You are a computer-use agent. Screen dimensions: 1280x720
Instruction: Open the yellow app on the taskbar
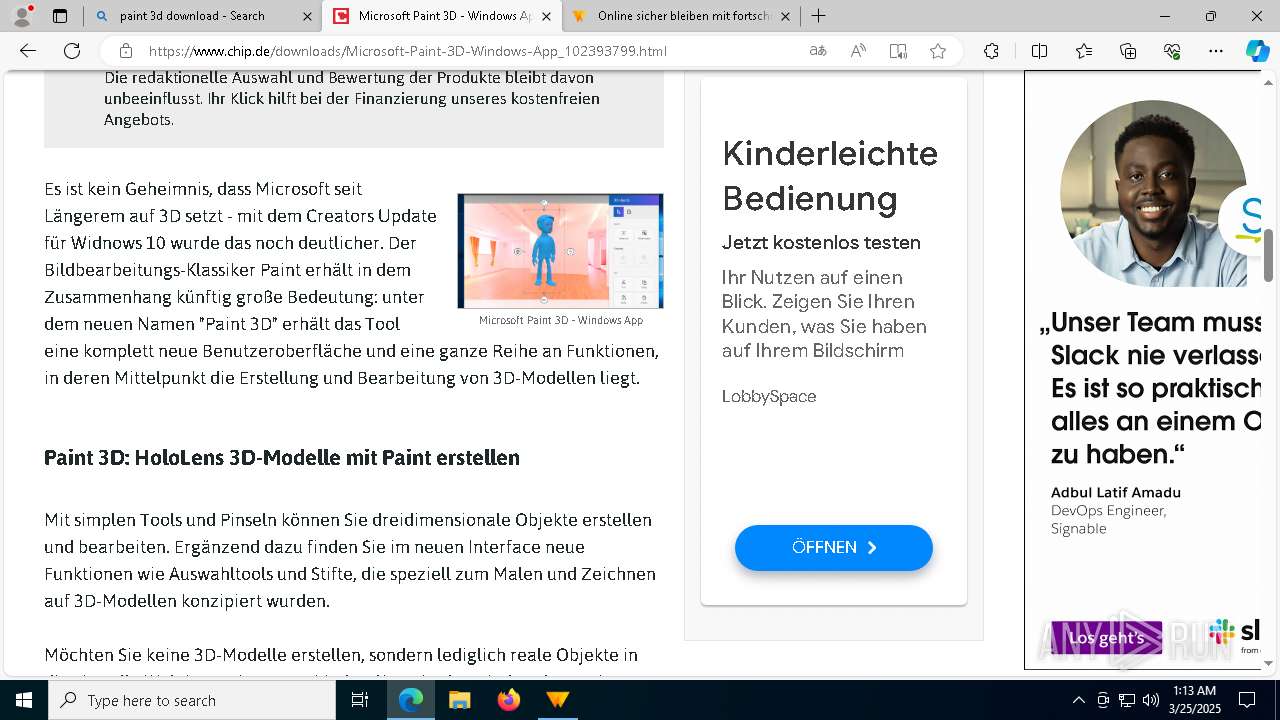(557, 700)
